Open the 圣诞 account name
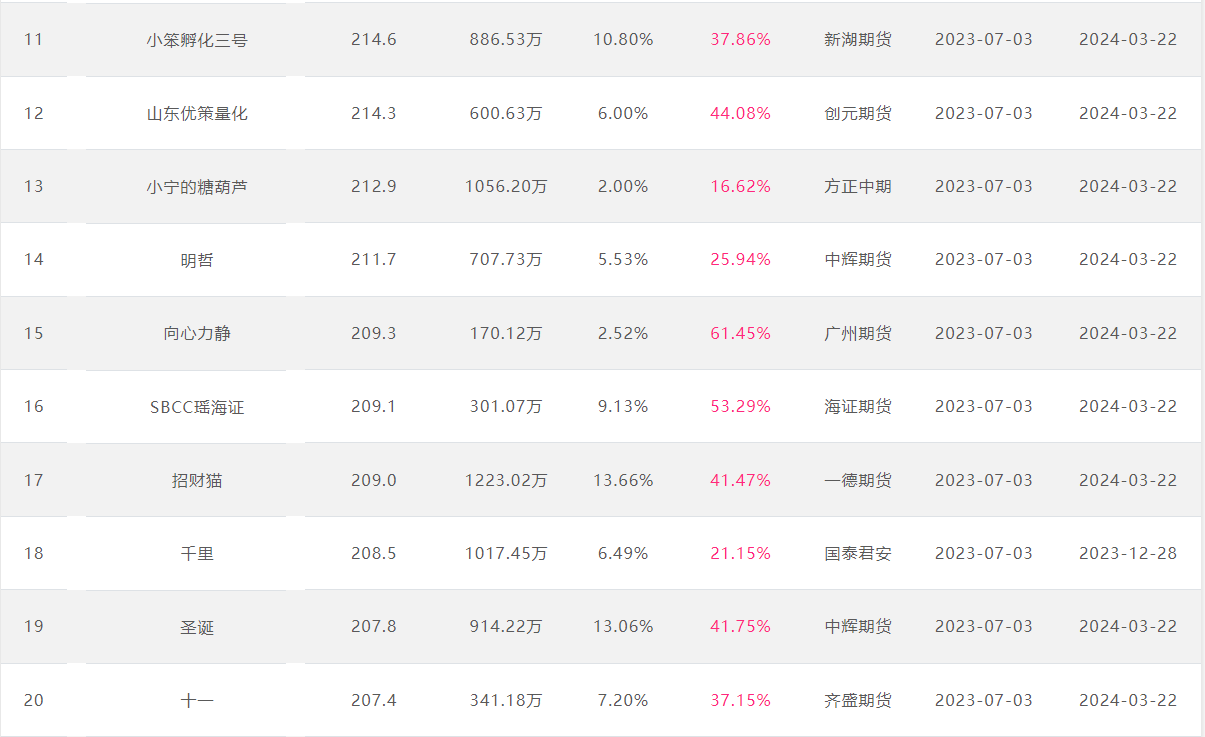 [x=197, y=626]
